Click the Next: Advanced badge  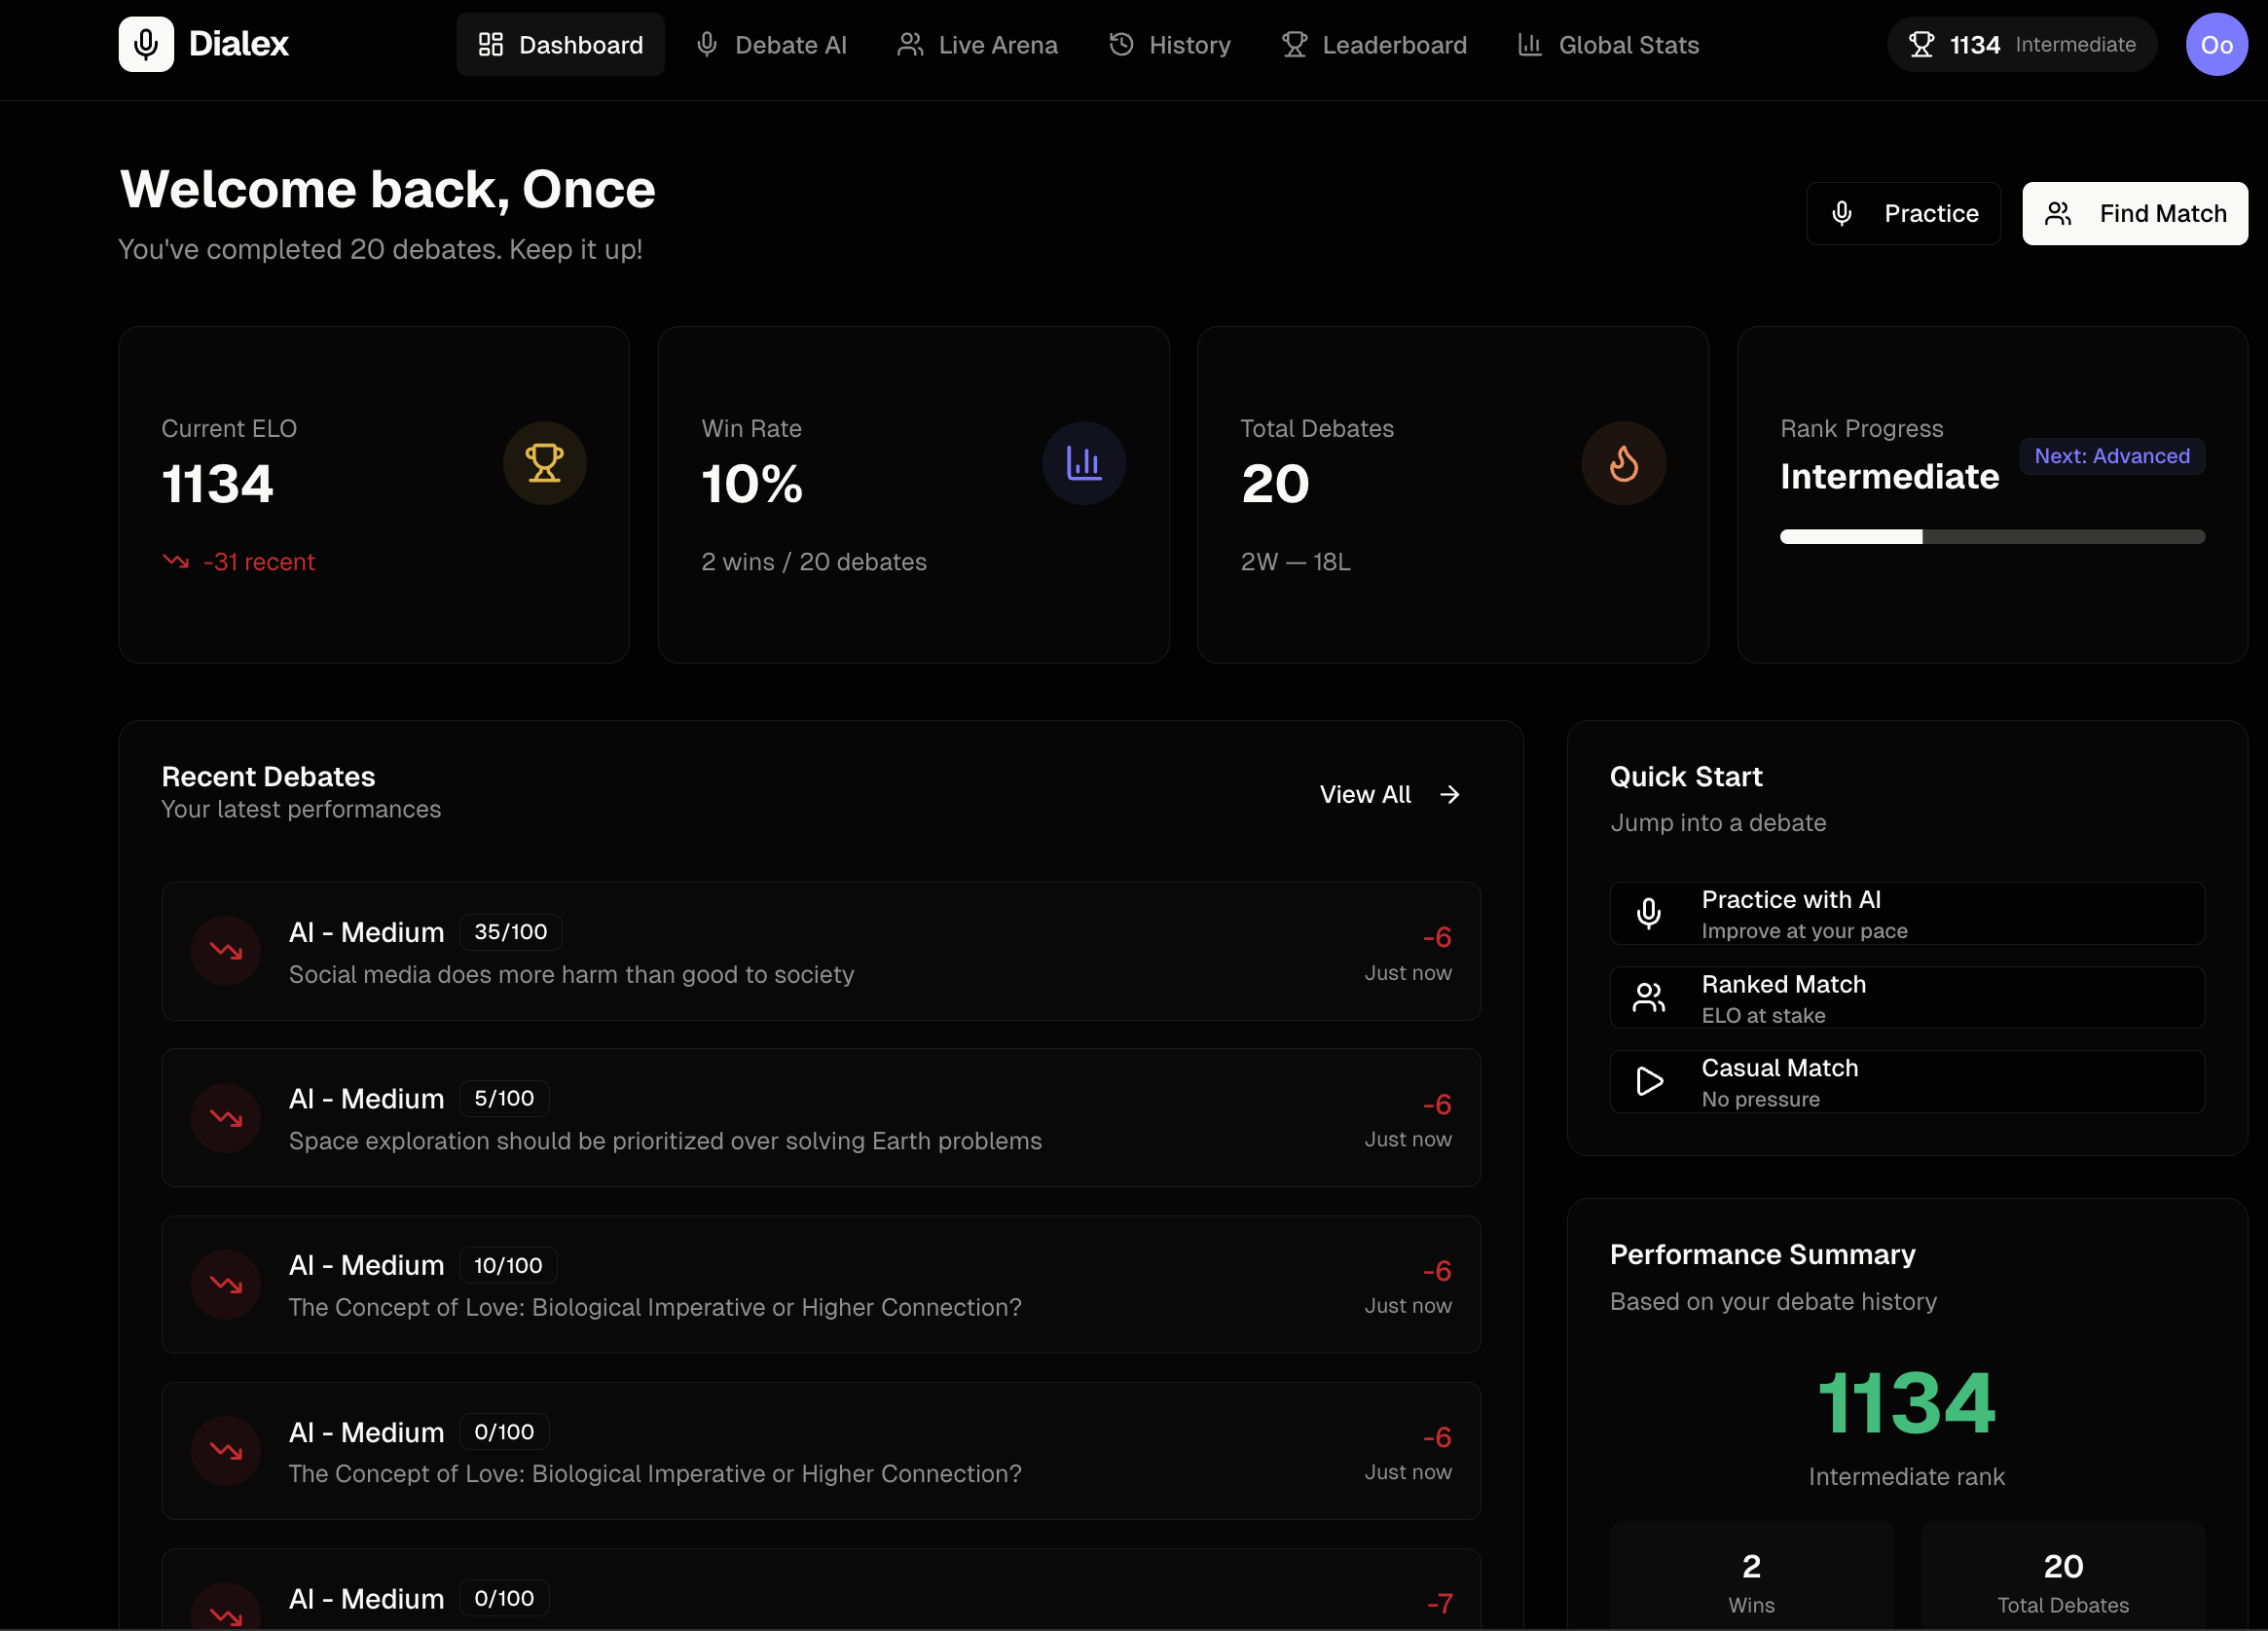(x=2111, y=456)
